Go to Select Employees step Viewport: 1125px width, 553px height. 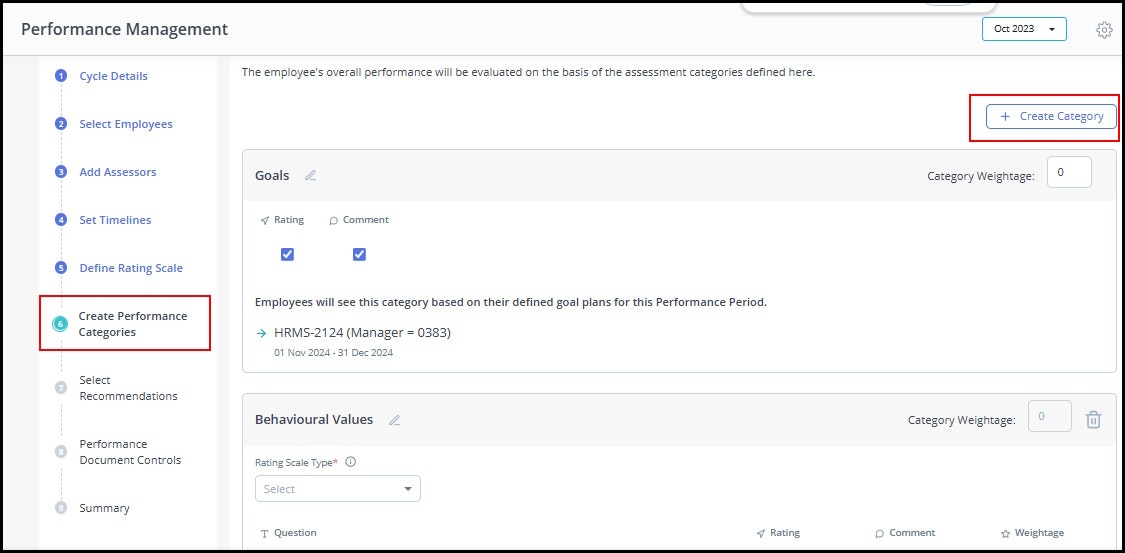click(x=126, y=124)
